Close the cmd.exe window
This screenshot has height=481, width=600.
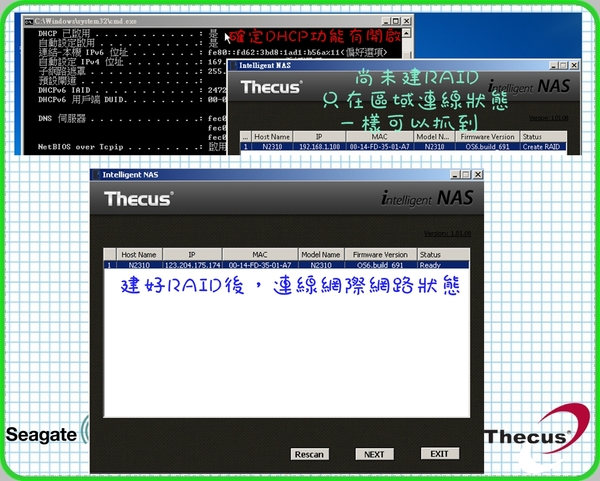pos(406,21)
